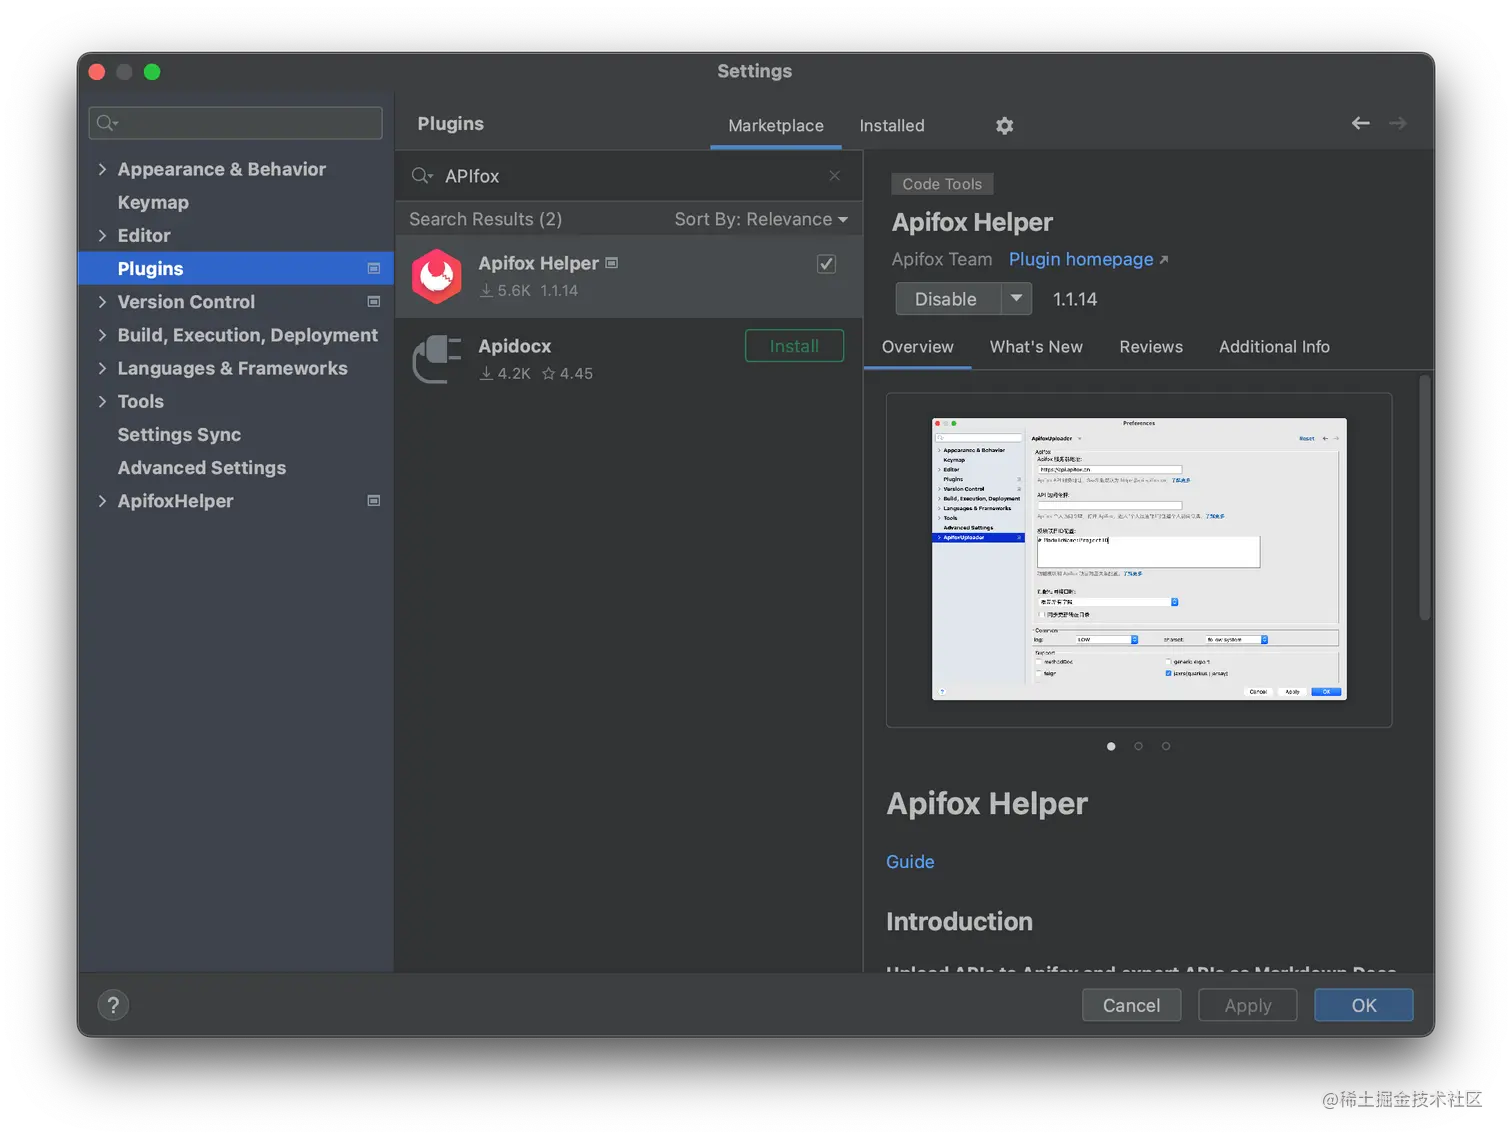Confirm with the OK button
Image resolution: width=1512 pixels, height=1139 pixels.
pos(1363,1005)
